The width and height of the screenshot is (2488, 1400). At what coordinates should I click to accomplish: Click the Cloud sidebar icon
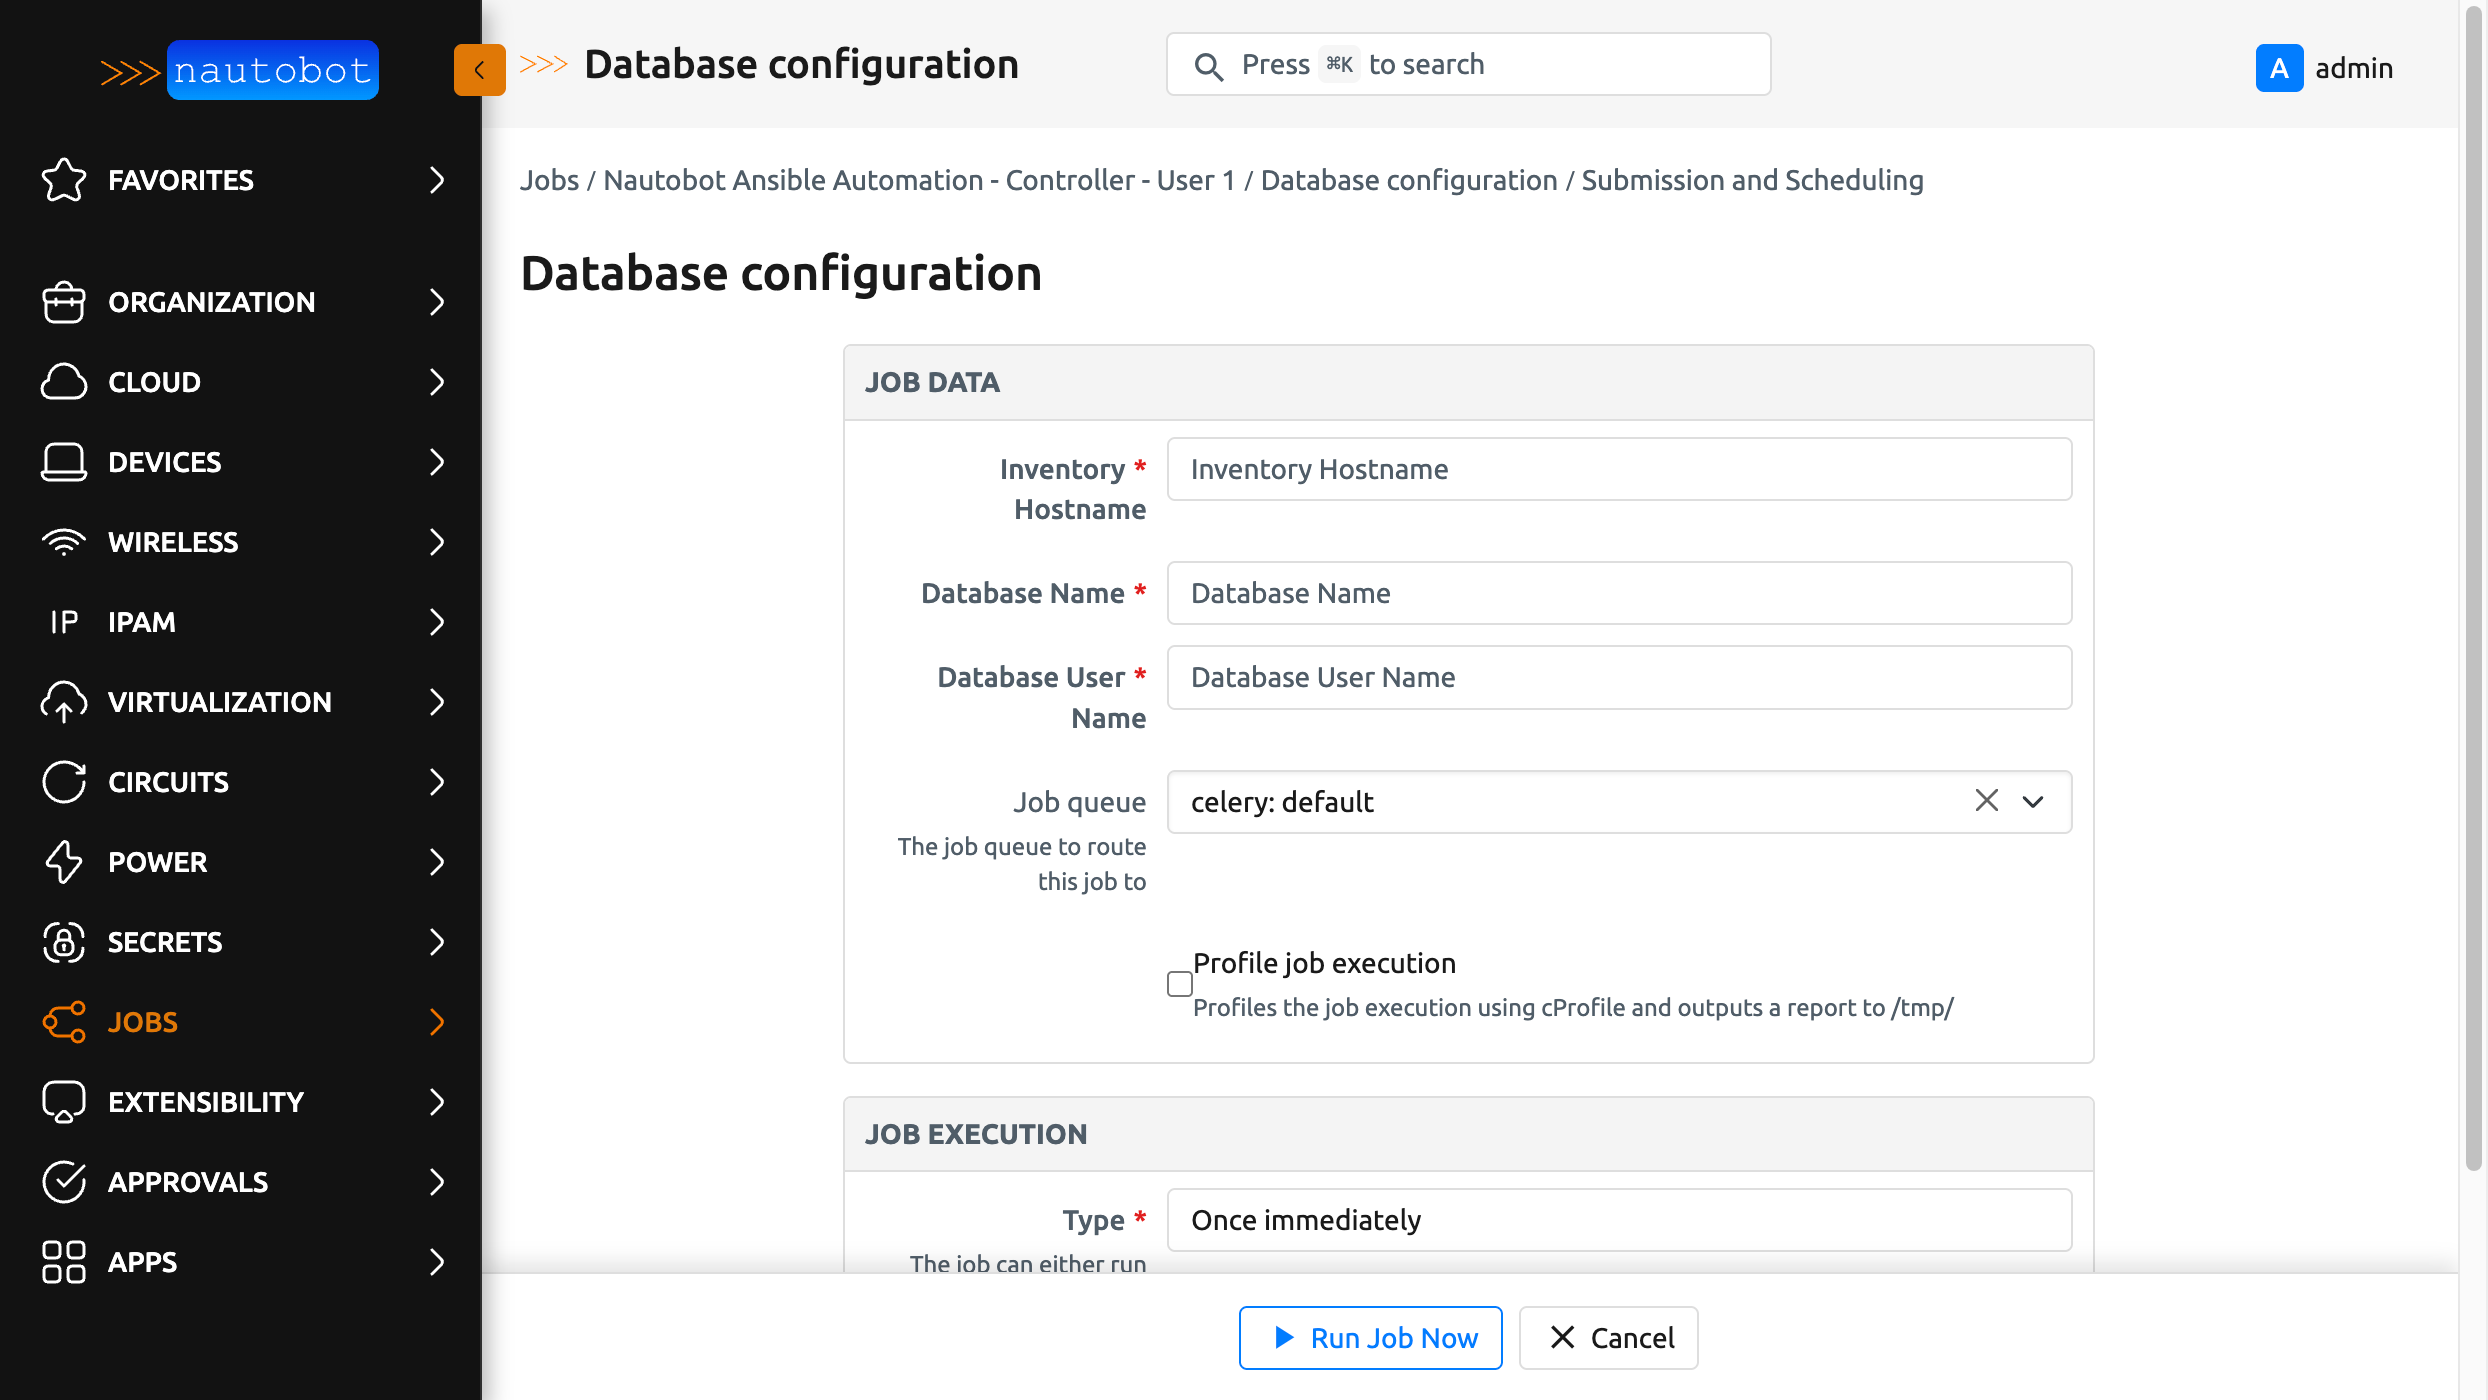click(63, 382)
